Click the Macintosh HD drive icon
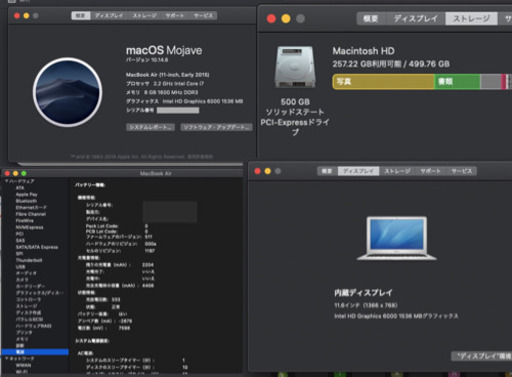512x377 pixels. click(x=295, y=67)
